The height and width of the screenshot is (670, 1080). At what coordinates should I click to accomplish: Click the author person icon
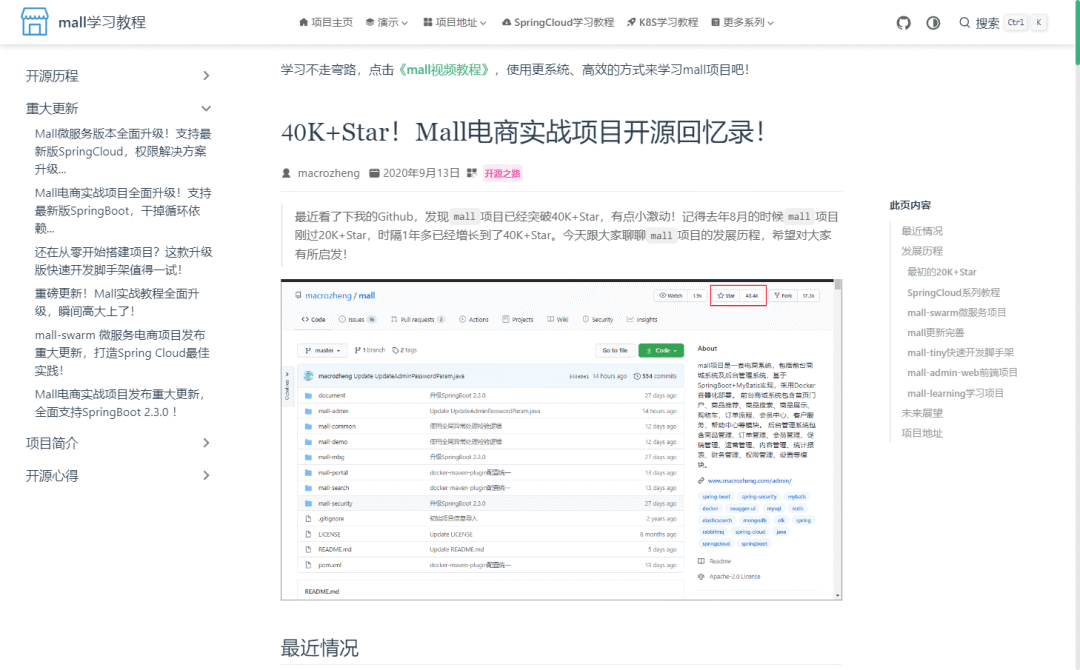coord(287,174)
